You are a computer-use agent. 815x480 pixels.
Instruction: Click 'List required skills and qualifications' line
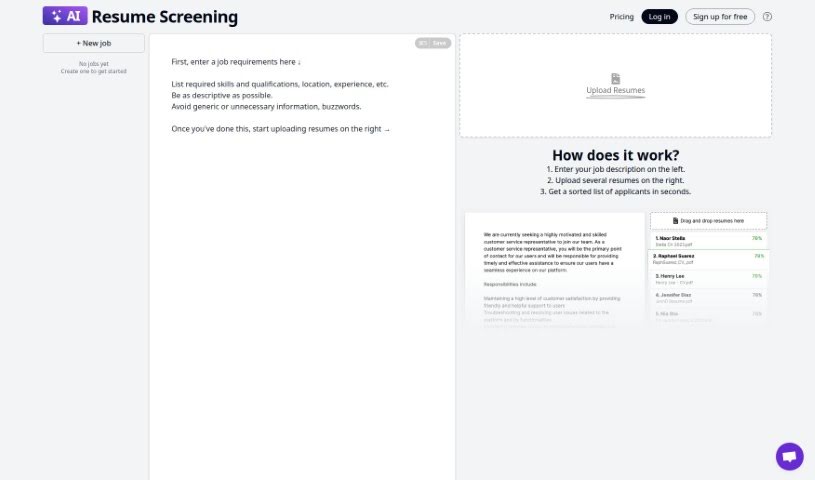click(x=280, y=84)
